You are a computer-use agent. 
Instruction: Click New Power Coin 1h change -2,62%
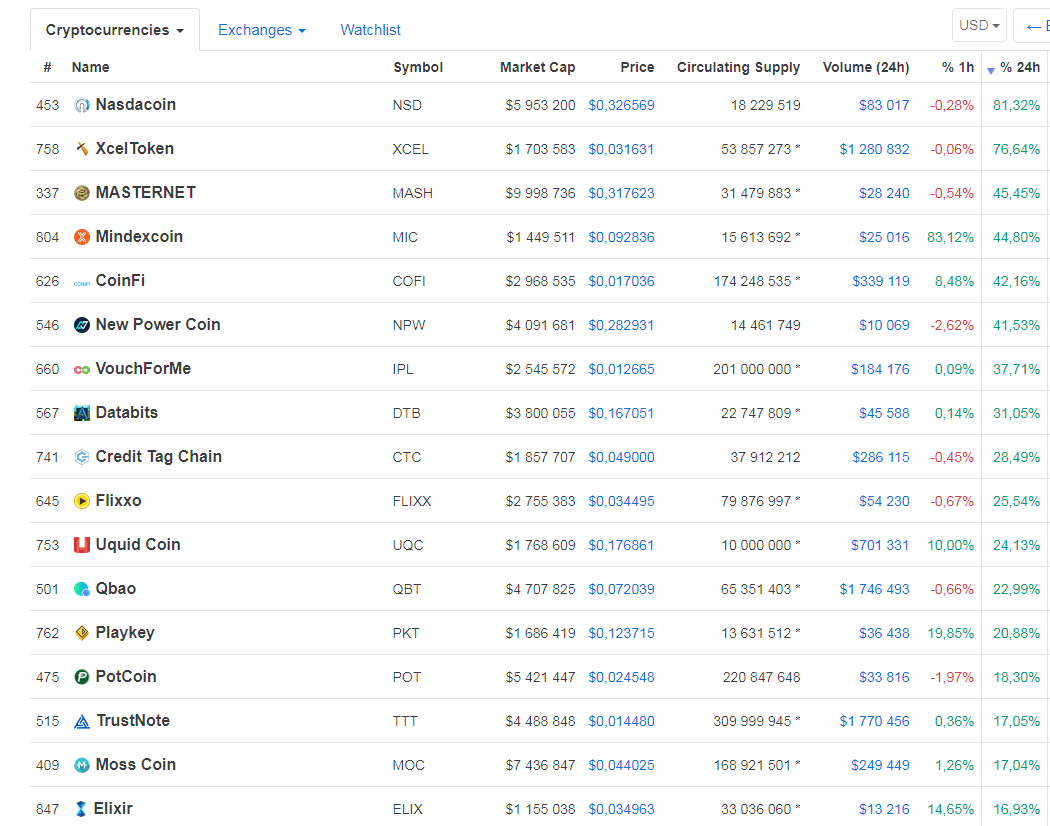pyautogui.click(x=952, y=325)
